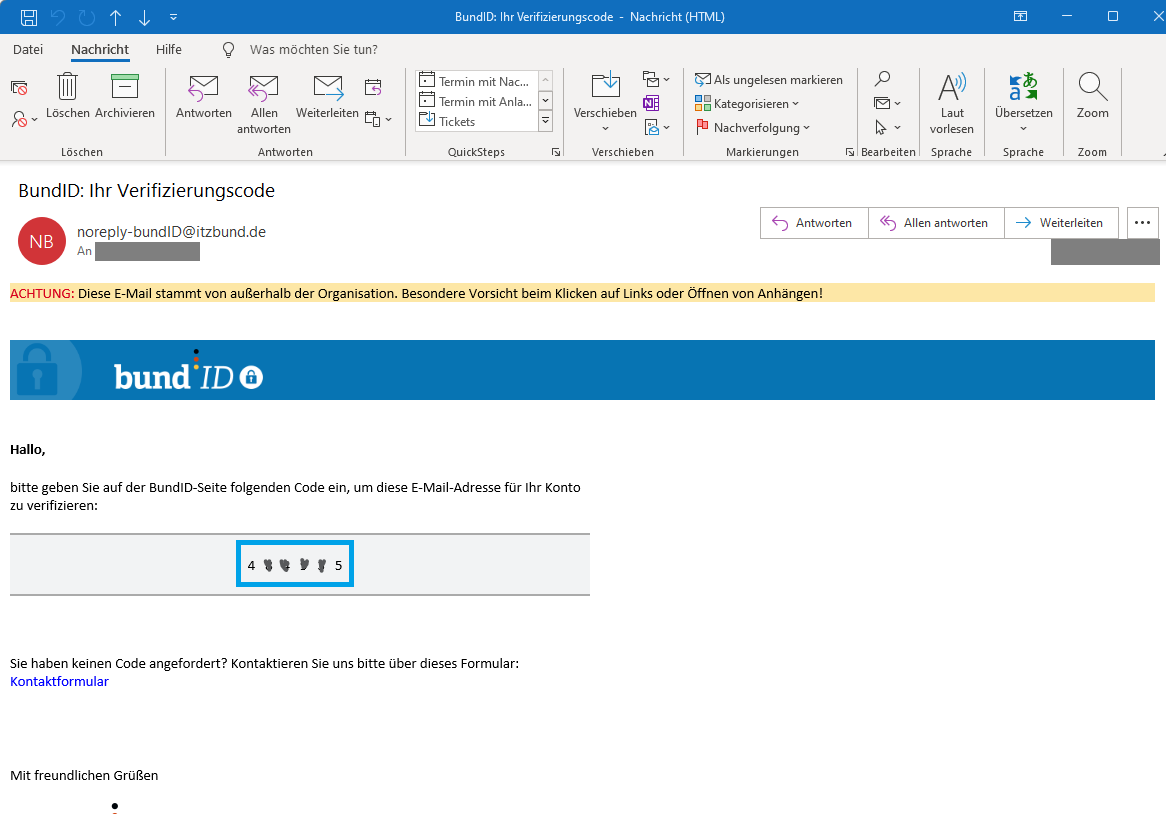Open the Quick Access Toolbar customize dropdown

173,17
